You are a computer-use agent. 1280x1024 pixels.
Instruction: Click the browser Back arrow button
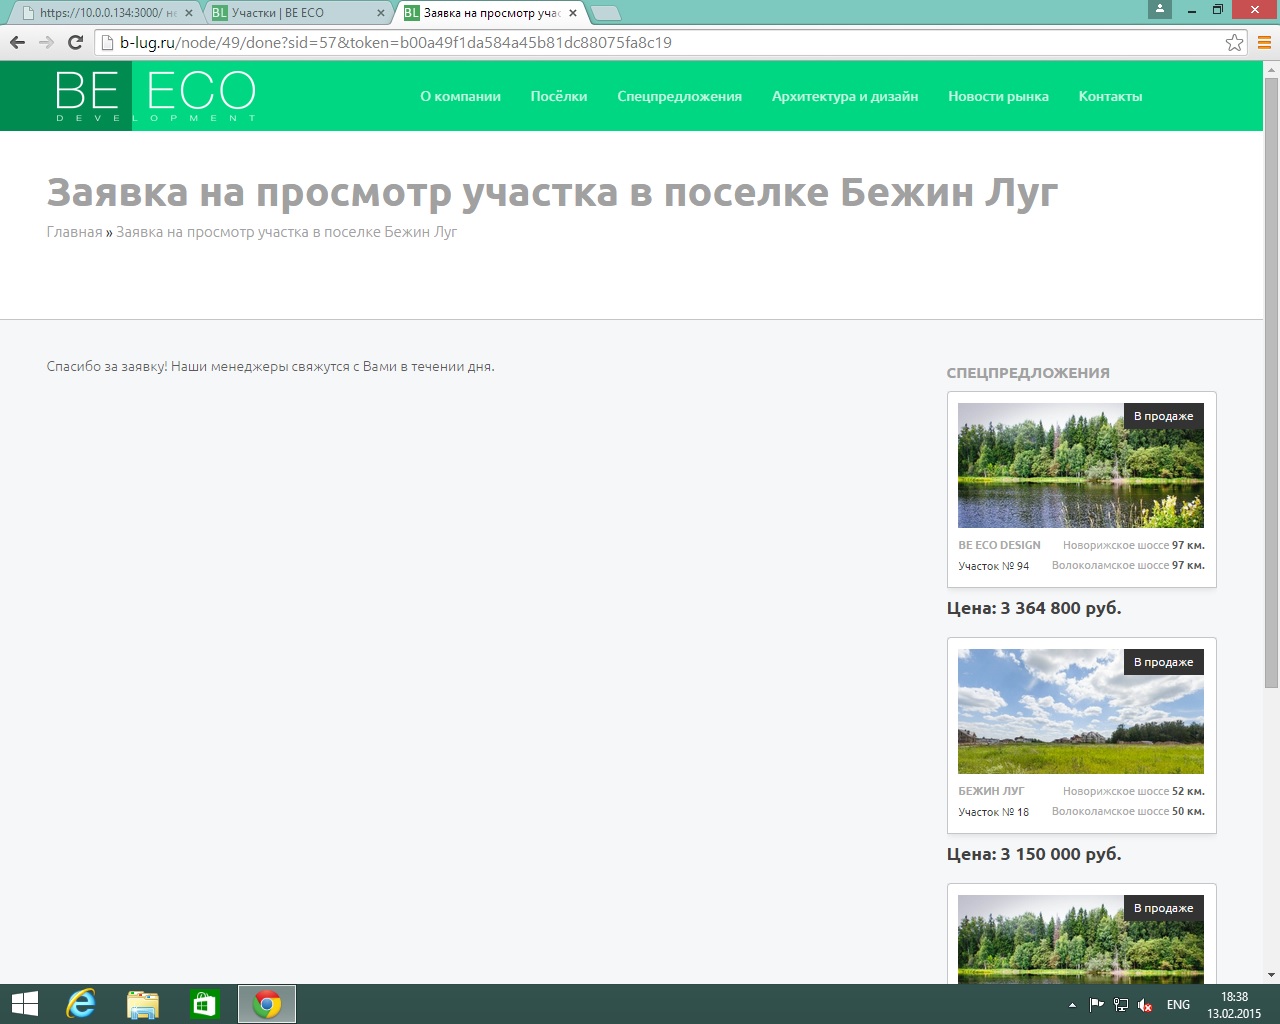[17, 42]
